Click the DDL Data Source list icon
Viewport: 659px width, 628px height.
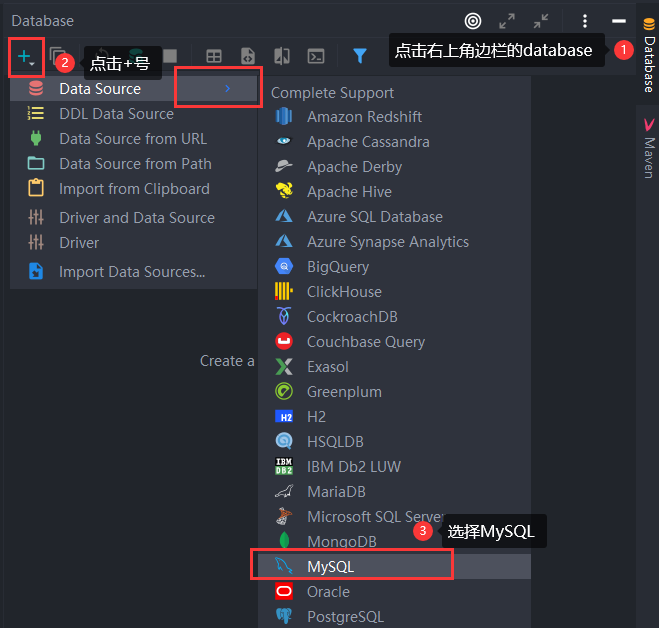[x=36, y=113]
